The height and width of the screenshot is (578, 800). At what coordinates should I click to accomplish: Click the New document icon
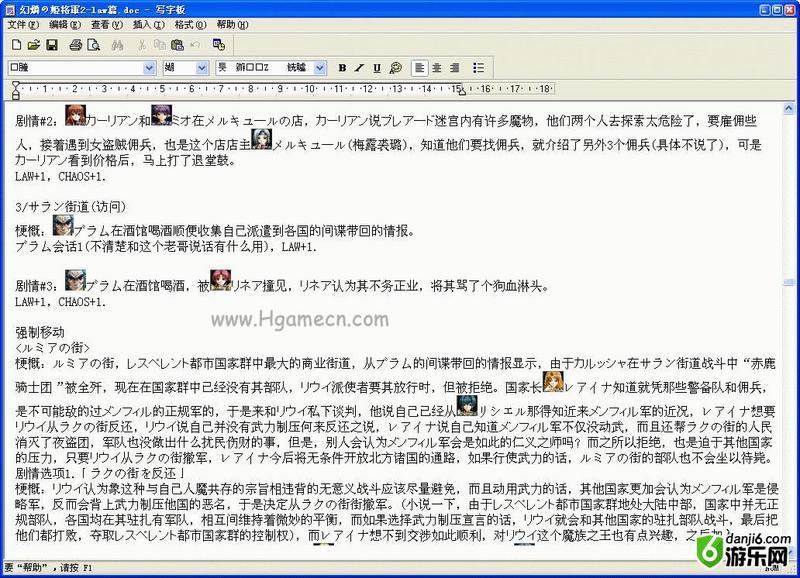coord(14,45)
